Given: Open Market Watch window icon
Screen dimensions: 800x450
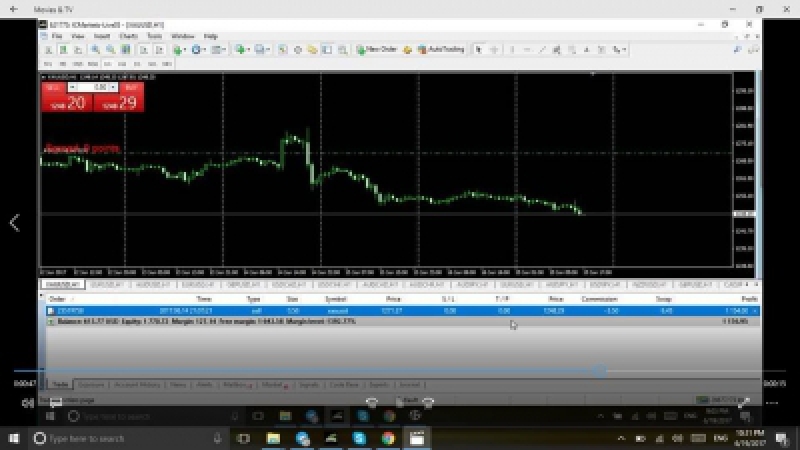Looking at the screenshot, I should coord(283,50).
